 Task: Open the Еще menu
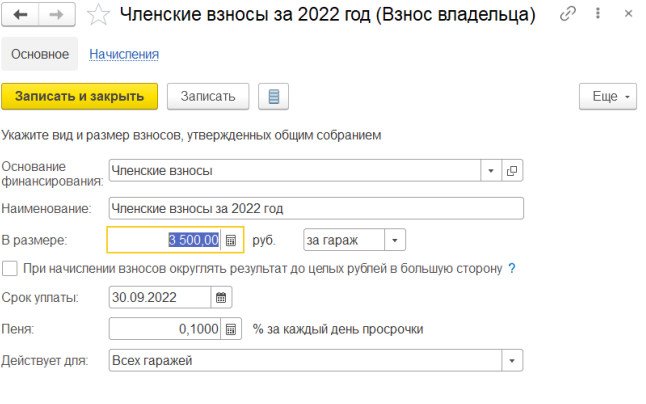(x=608, y=96)
